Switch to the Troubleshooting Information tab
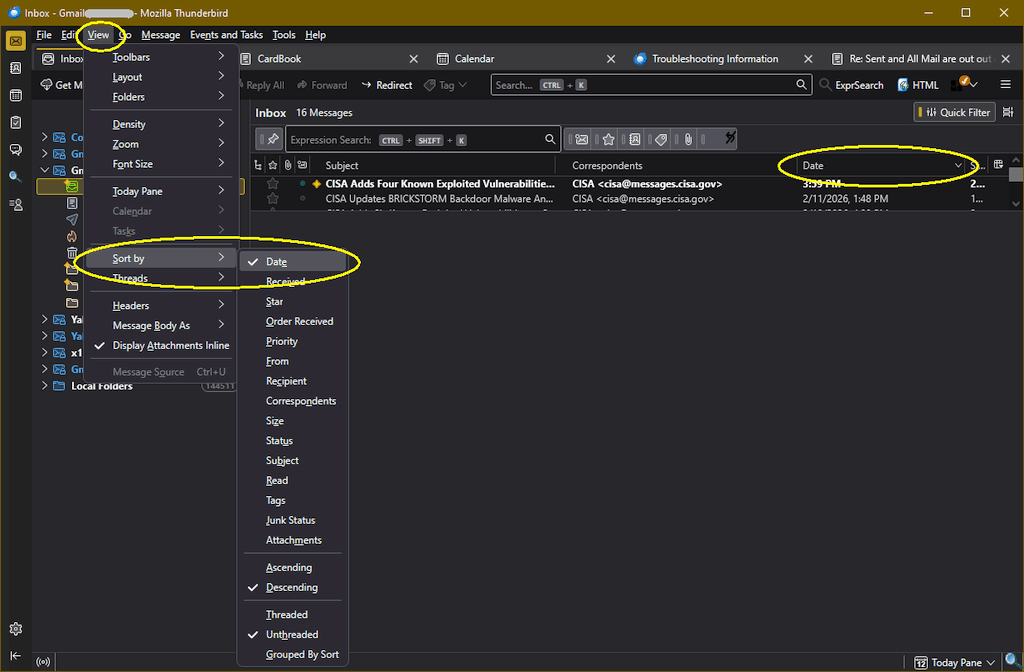 tap(714, 59)
